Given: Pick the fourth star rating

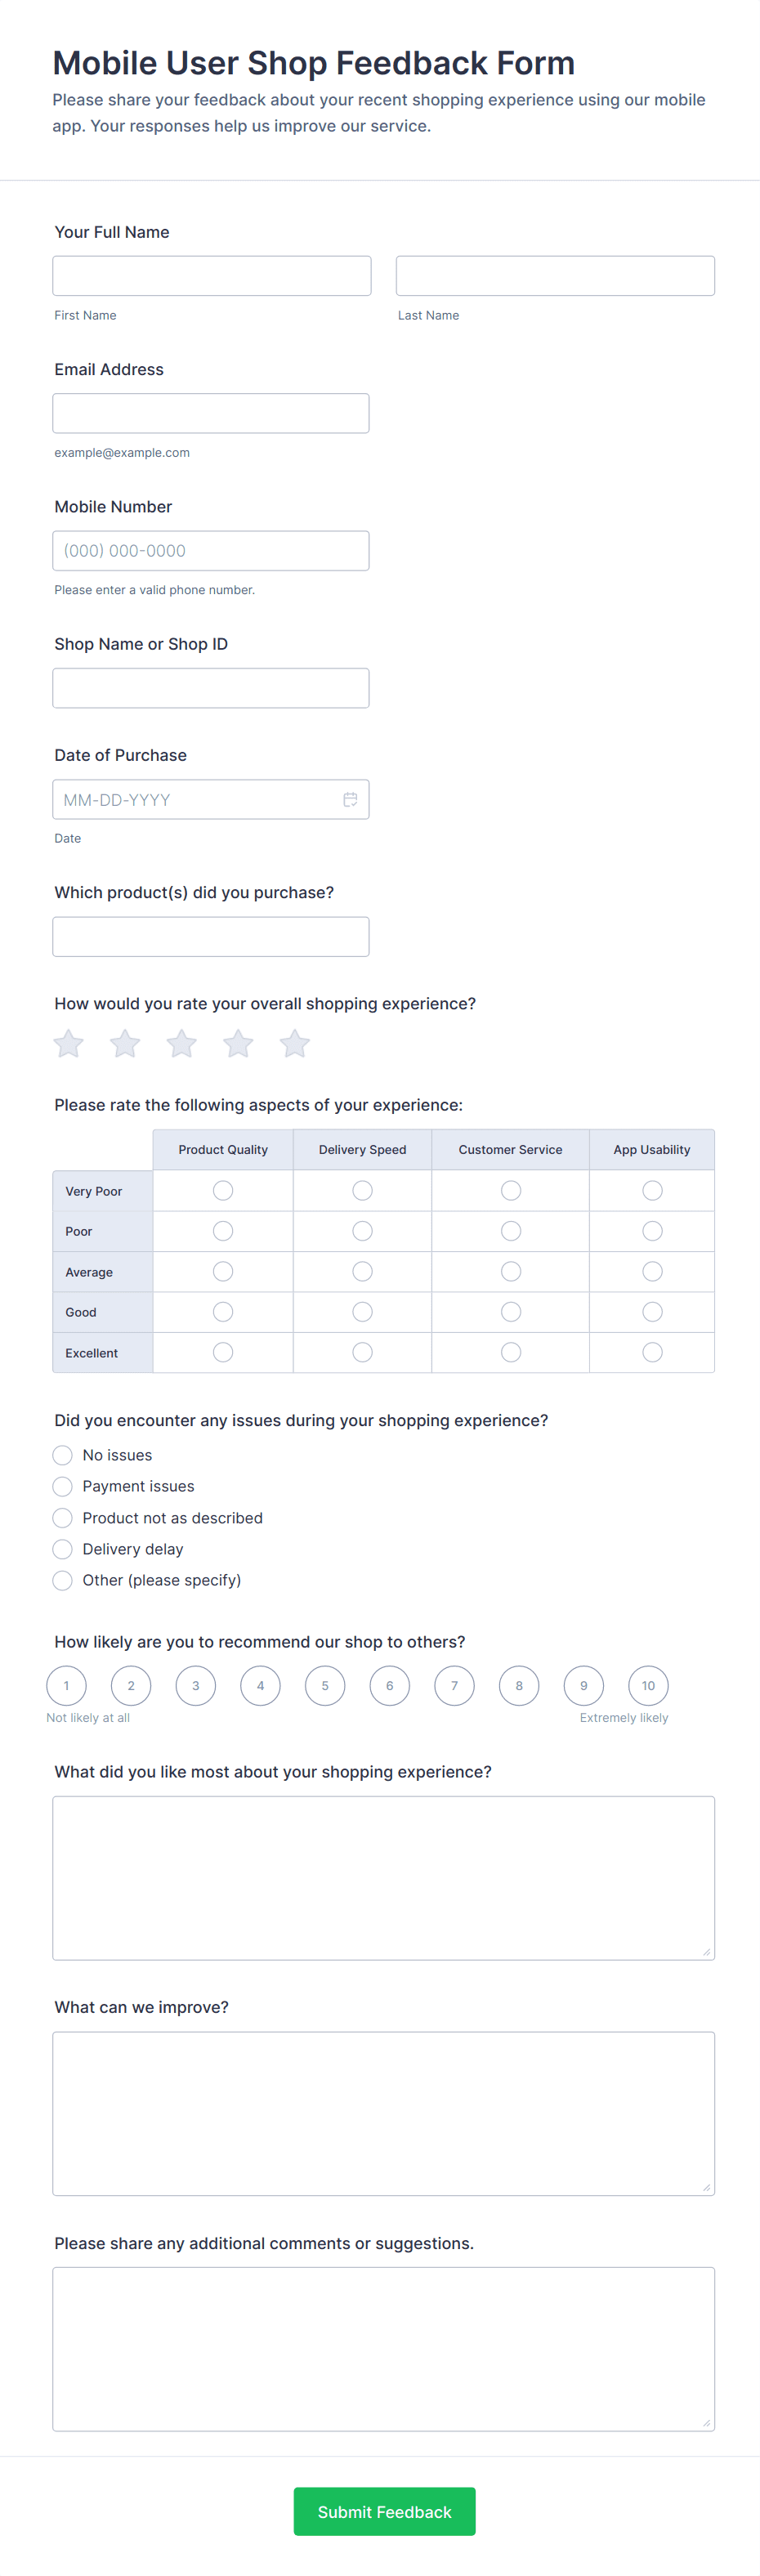Looking at the screenshot, I should (x=238, y=1044).
